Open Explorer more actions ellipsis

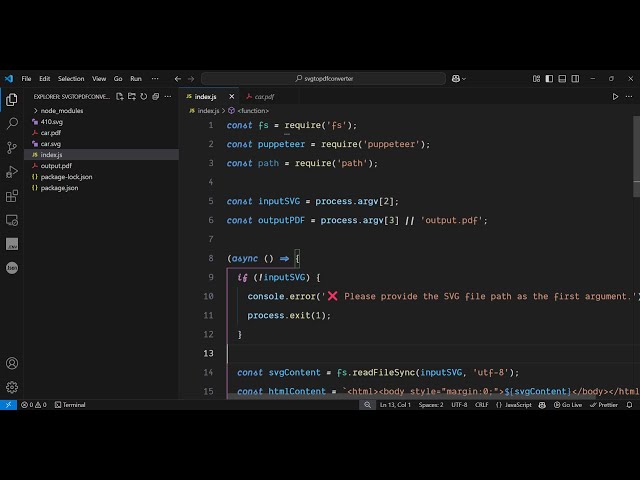tap(168, 97)
